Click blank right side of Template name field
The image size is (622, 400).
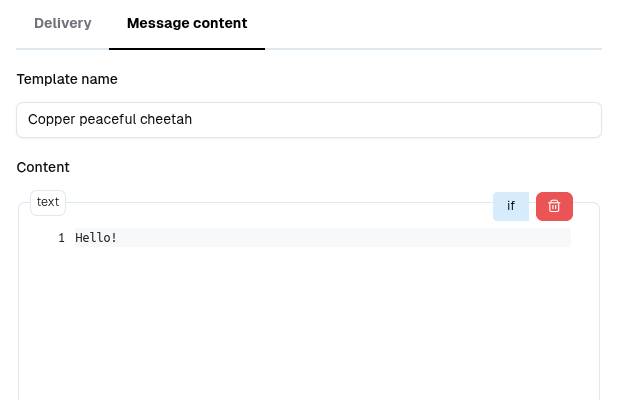click(x=450, y=120)
